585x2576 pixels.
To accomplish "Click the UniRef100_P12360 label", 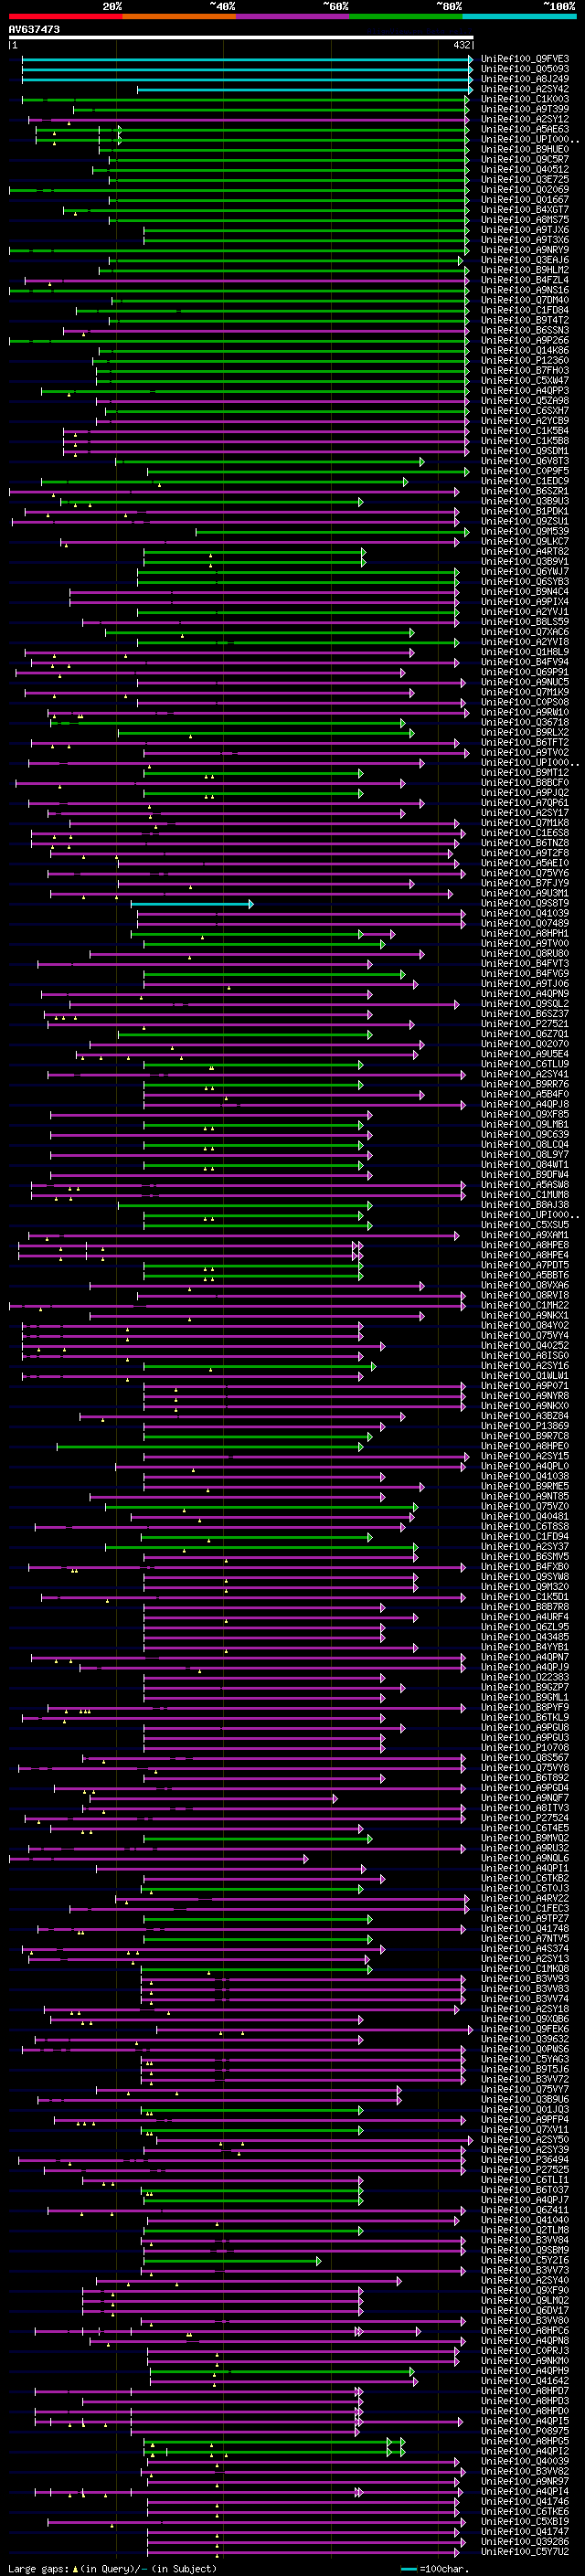I will (x=525, y=360).
